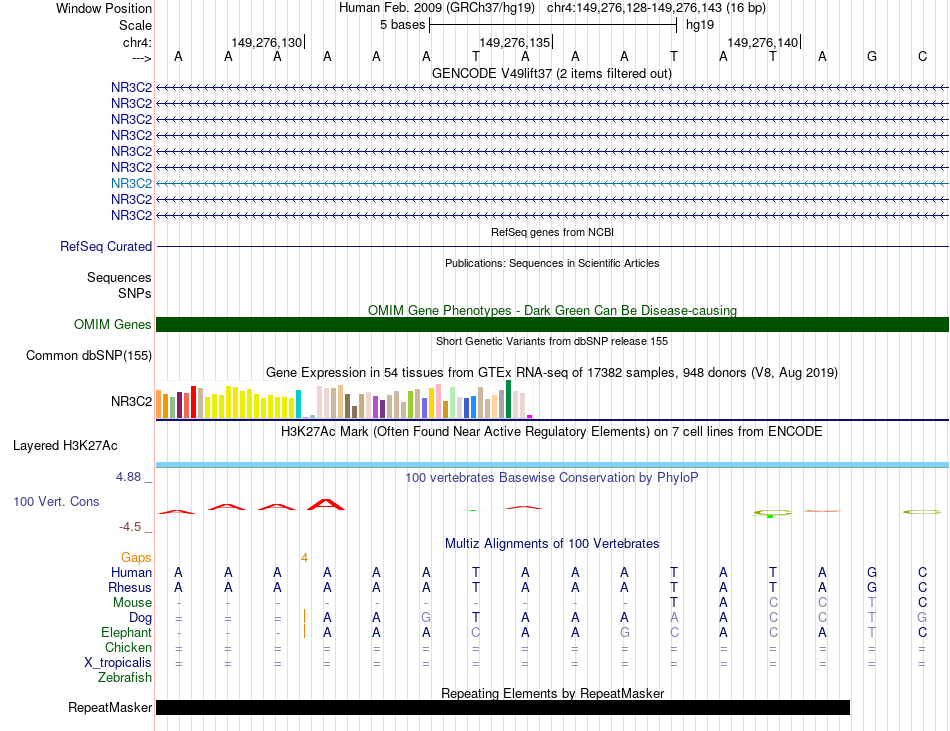Click the RepeatMasker track label
Image resolution: width=950 pixels, height=731 pixels.
[x=110, y=707]
